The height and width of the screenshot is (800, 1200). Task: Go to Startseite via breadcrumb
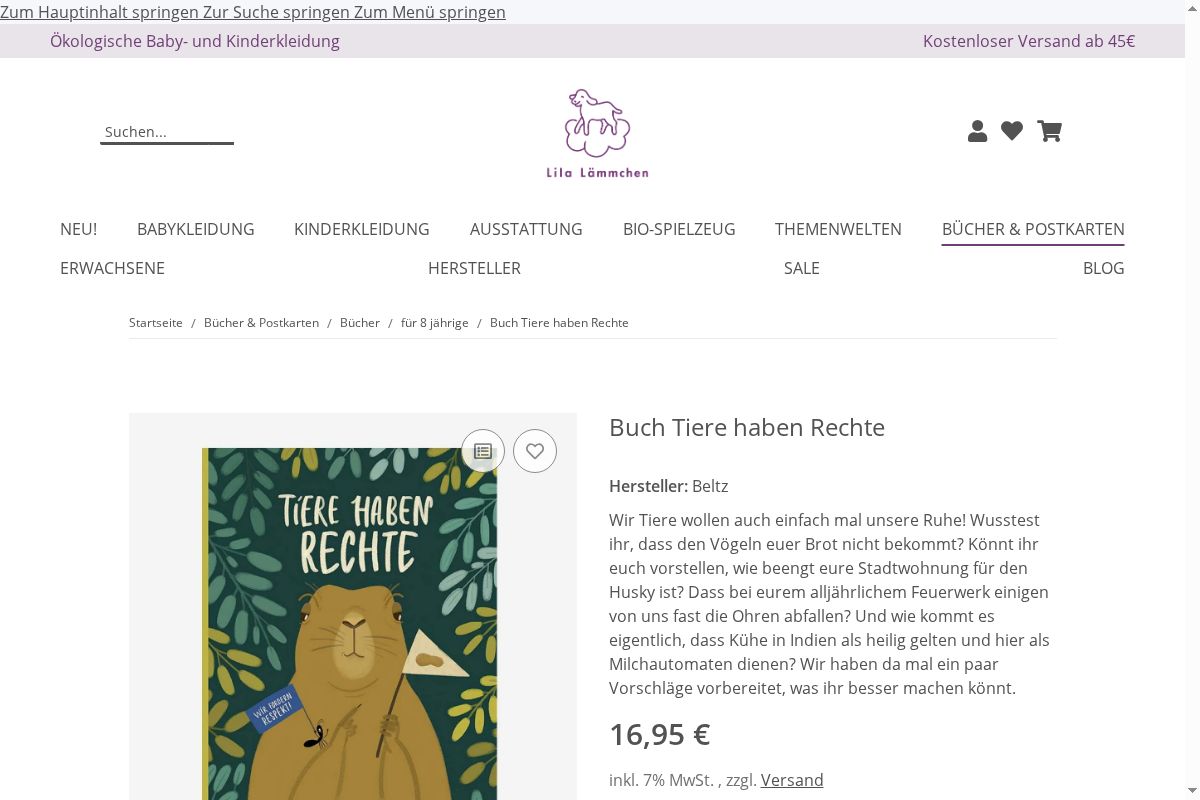tap(156, 323)
